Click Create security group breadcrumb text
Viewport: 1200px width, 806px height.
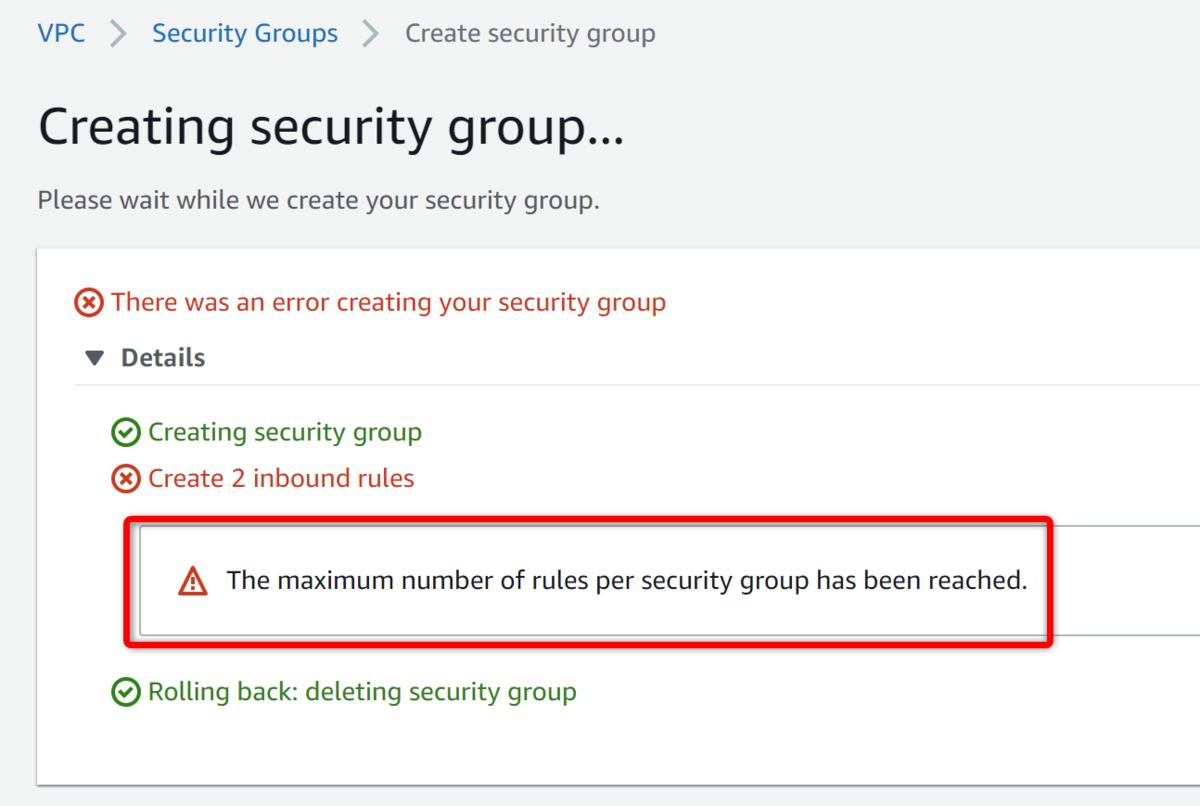tap(530, 33)
